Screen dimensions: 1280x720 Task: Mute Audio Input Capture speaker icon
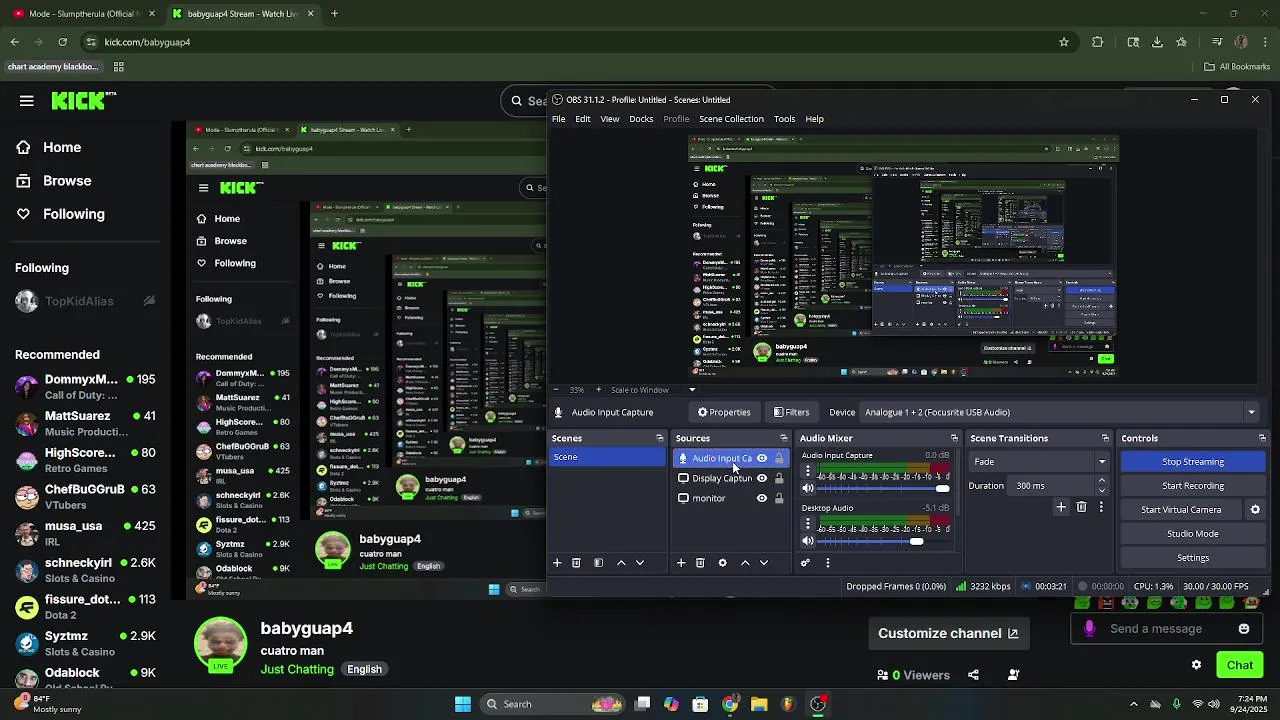tap(808, 488)
